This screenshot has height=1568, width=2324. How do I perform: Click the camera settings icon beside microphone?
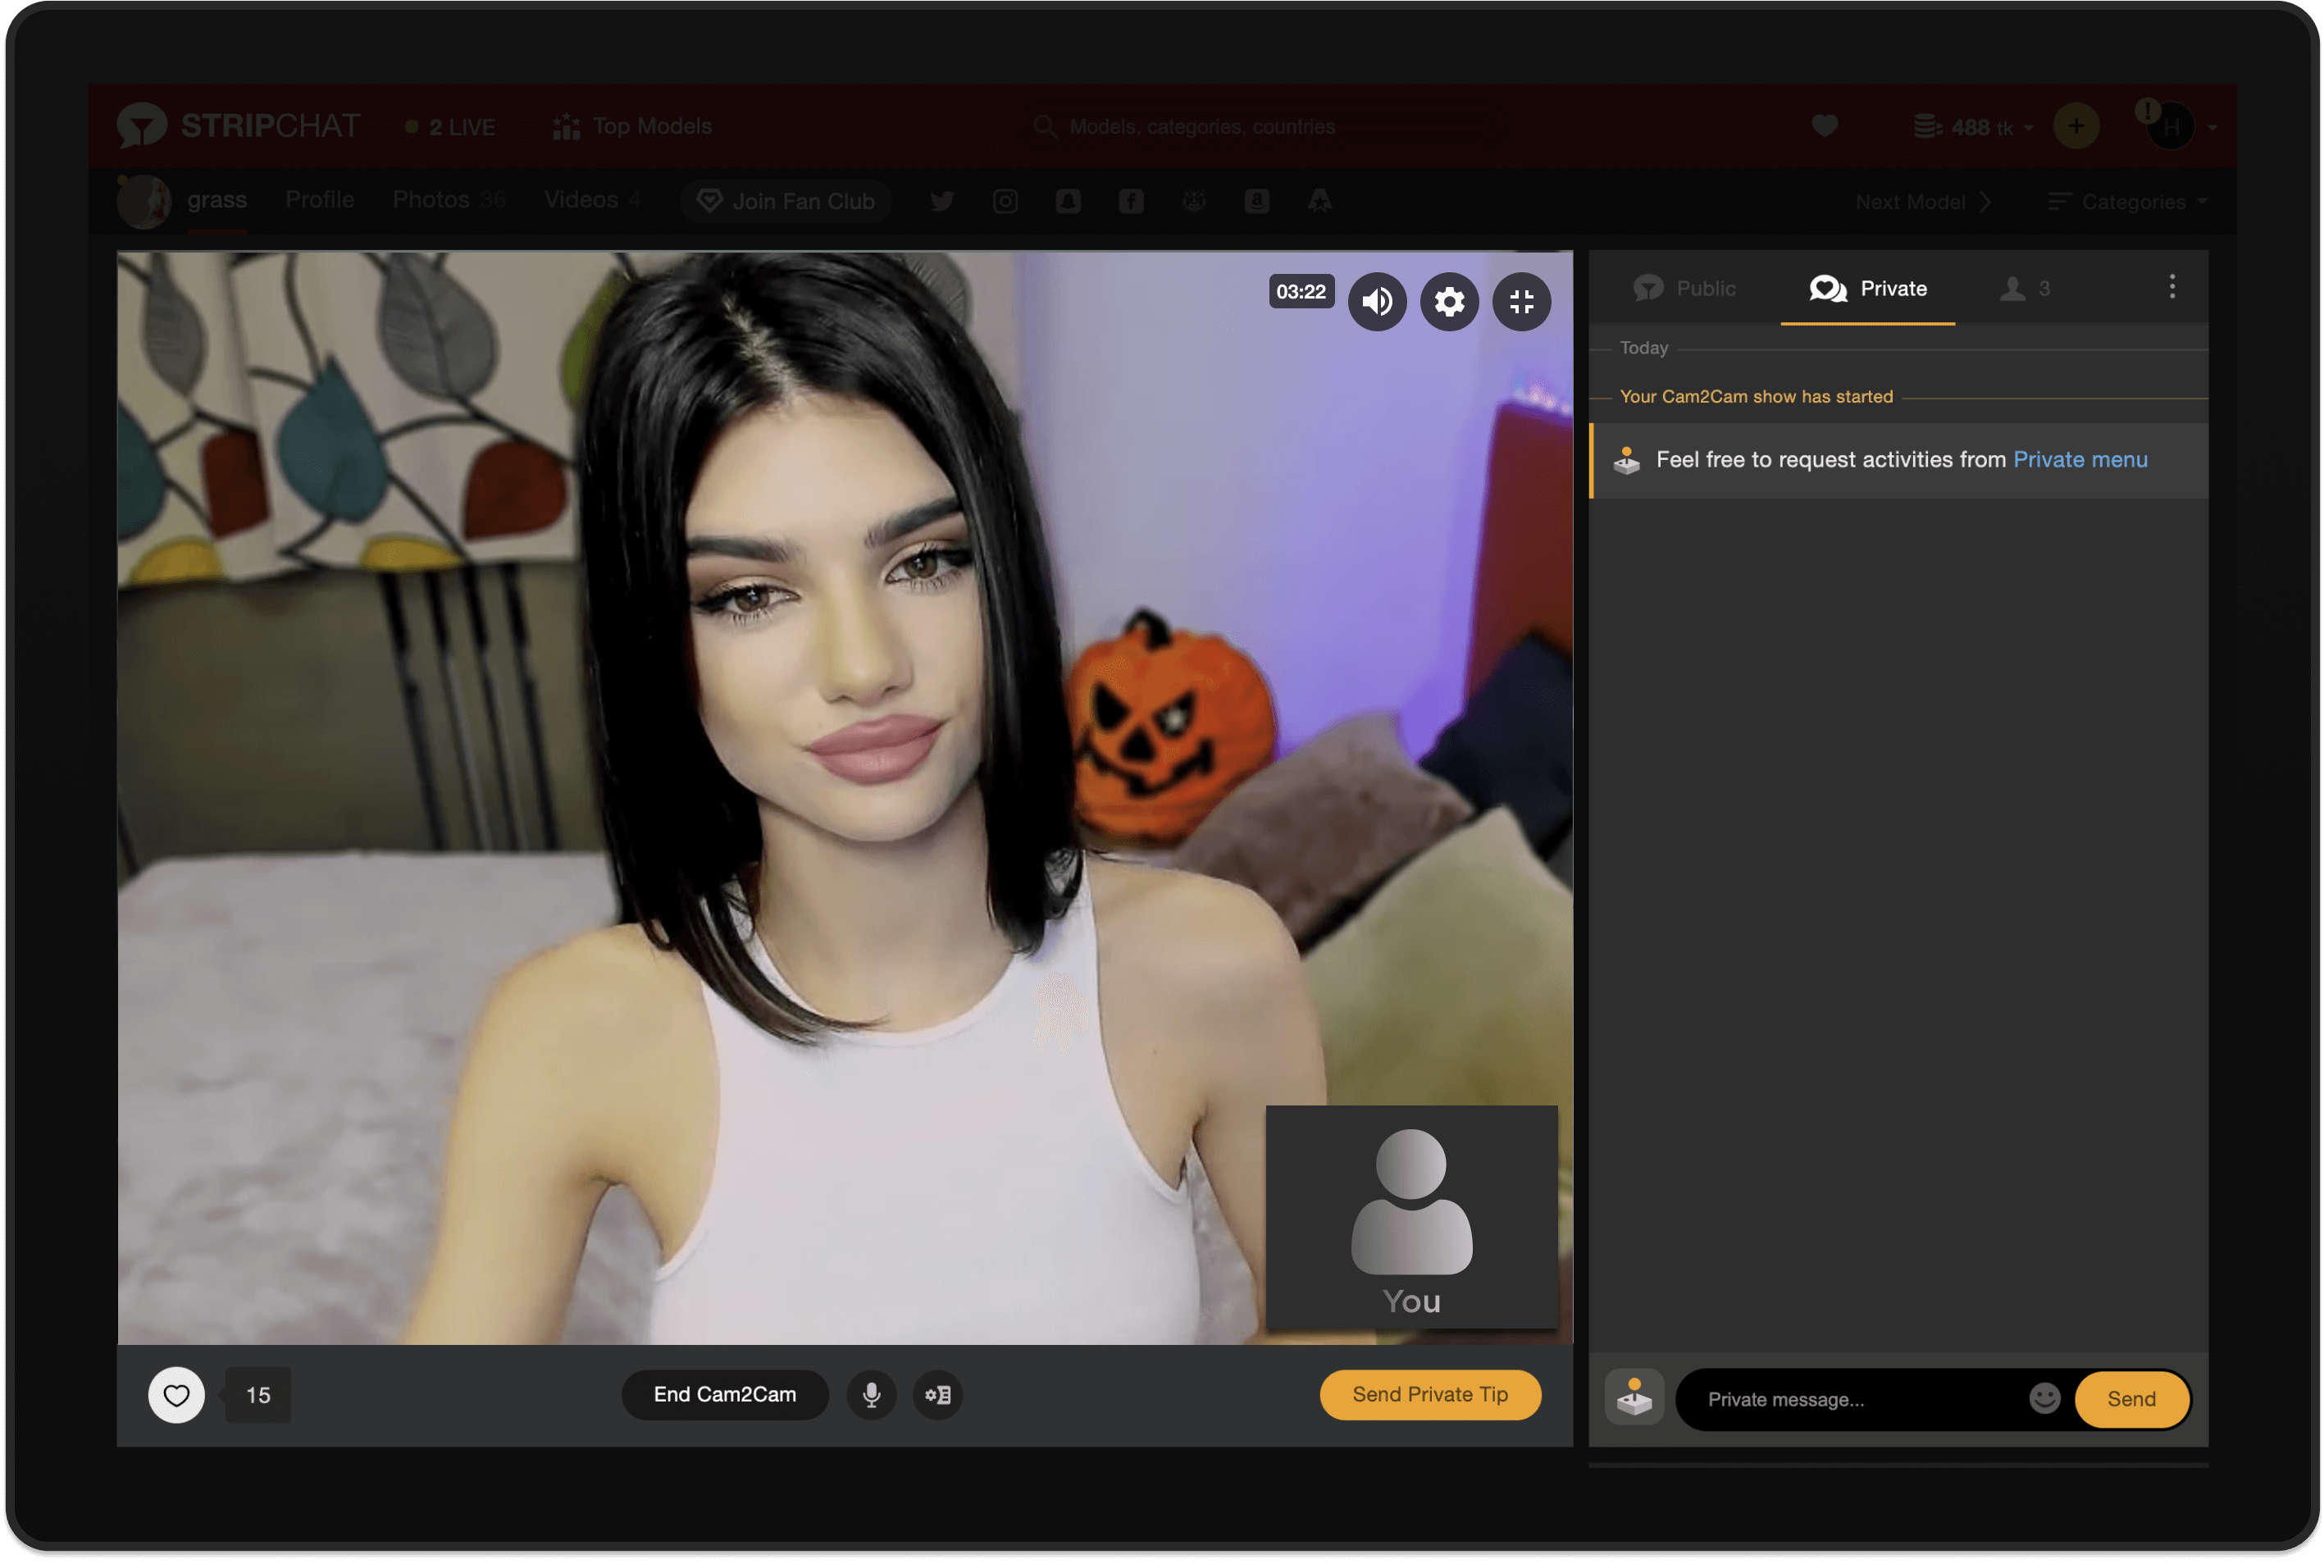[x=937, y=1394]
